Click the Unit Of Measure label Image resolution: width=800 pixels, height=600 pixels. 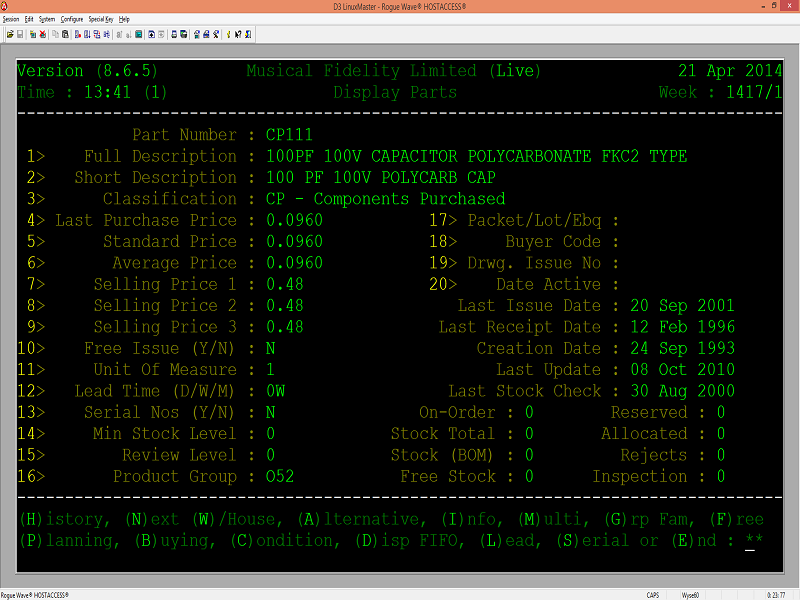pyautogui.click(x=165, y=369)
